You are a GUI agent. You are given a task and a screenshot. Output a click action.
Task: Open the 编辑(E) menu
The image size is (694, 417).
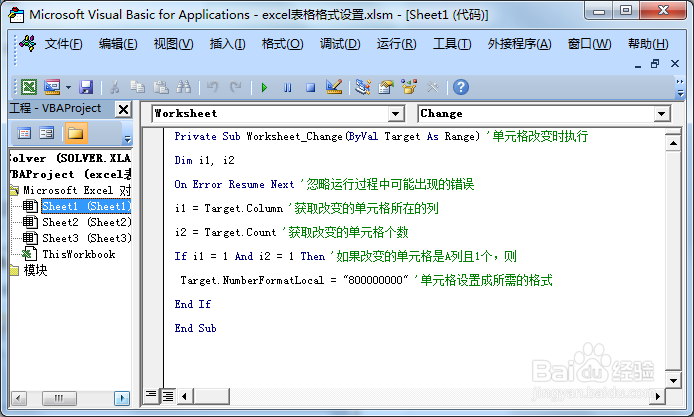pos(118,44)
